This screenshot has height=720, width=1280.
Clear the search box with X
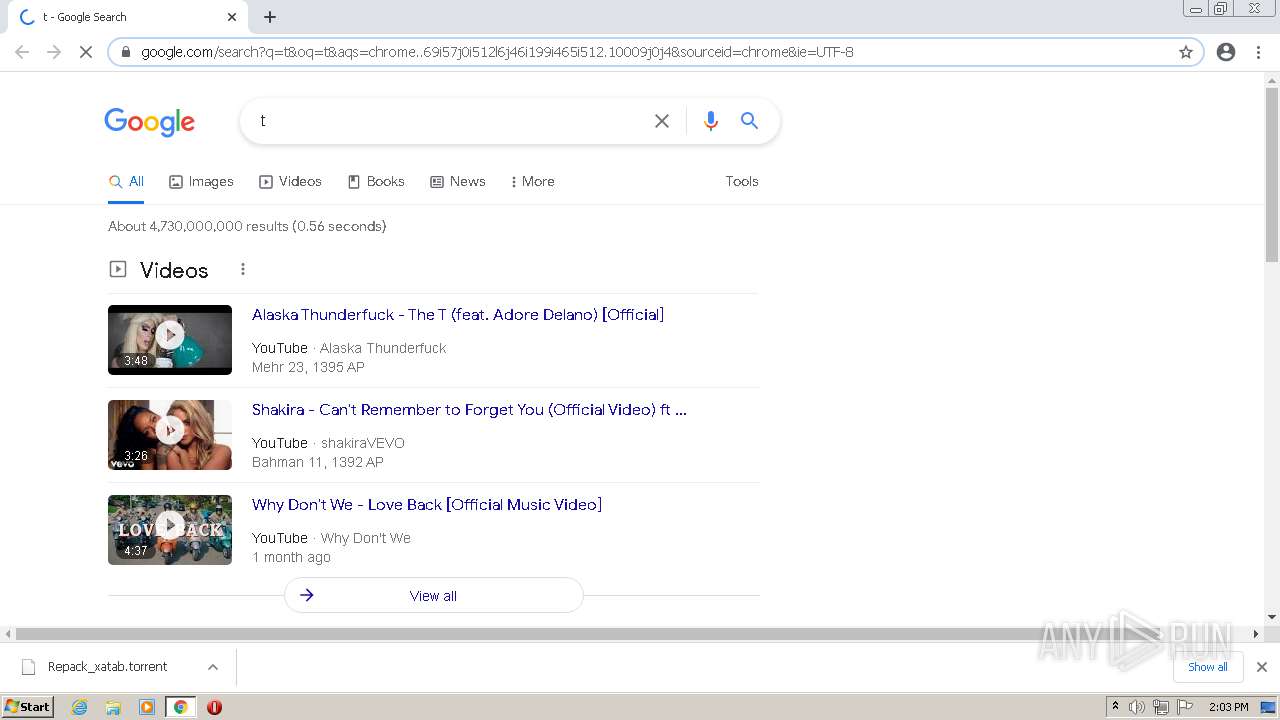click(662, 121)
